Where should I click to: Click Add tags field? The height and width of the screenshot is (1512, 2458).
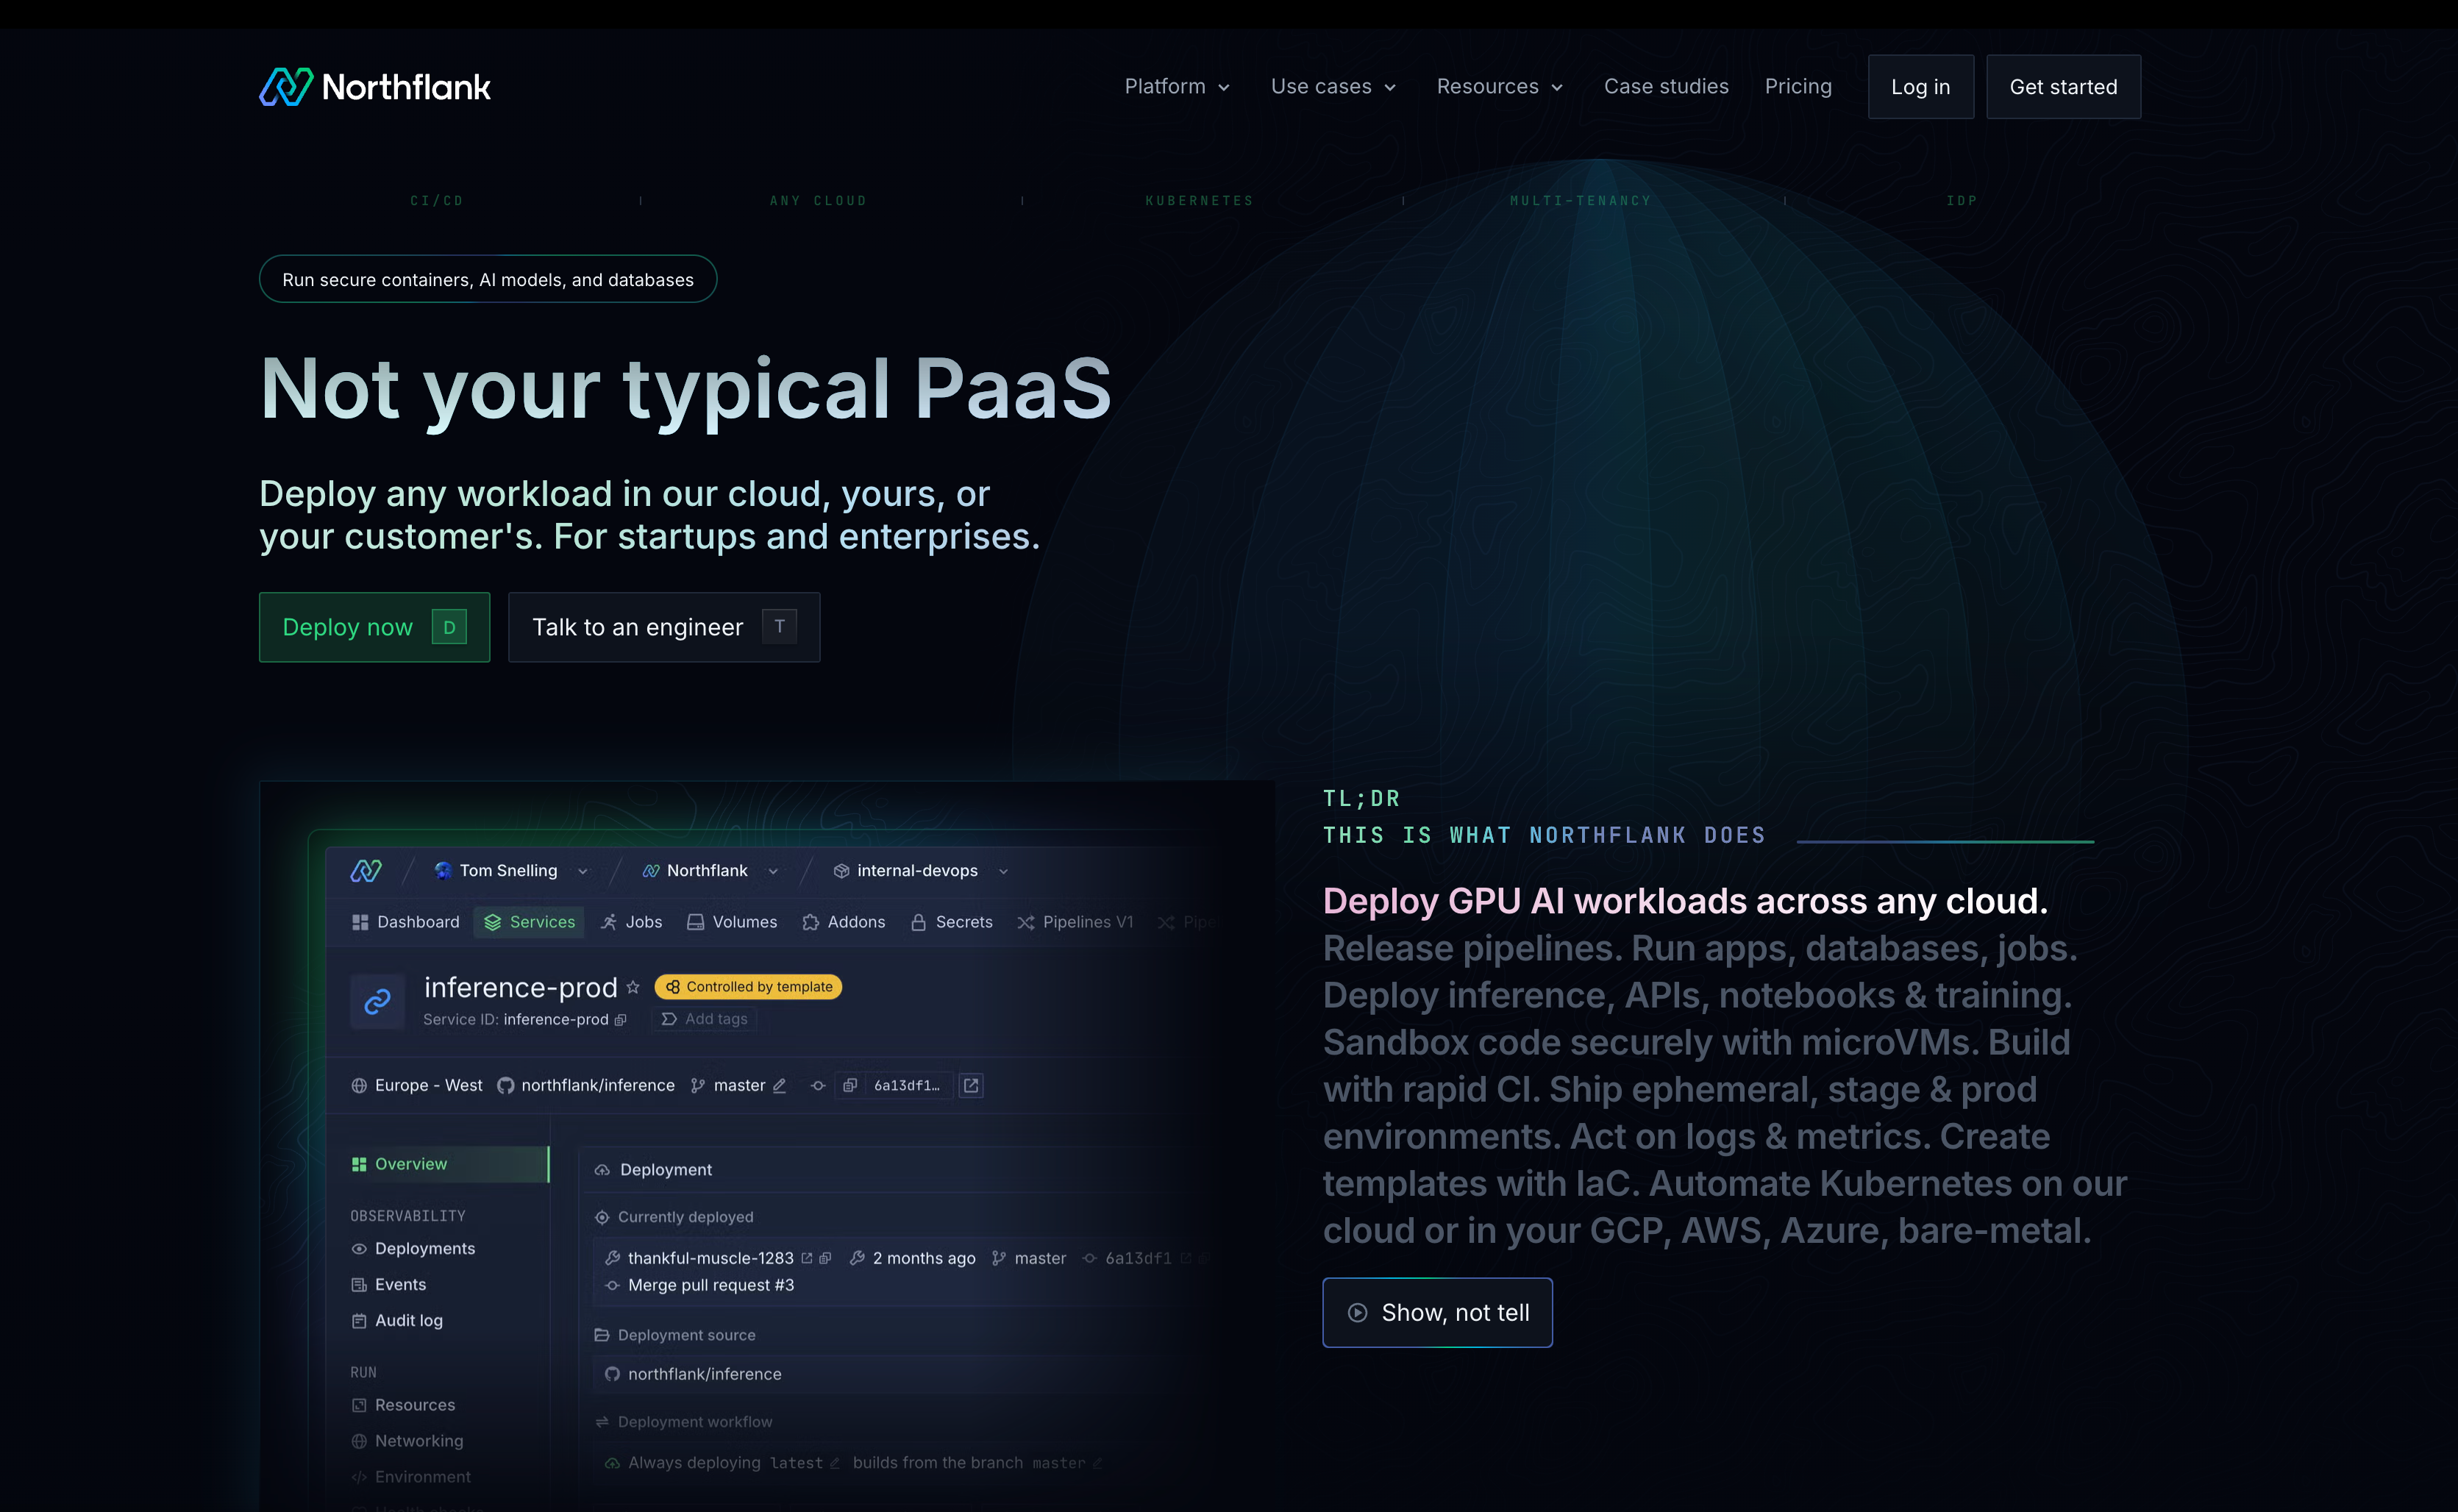(x=705, y=1019)
